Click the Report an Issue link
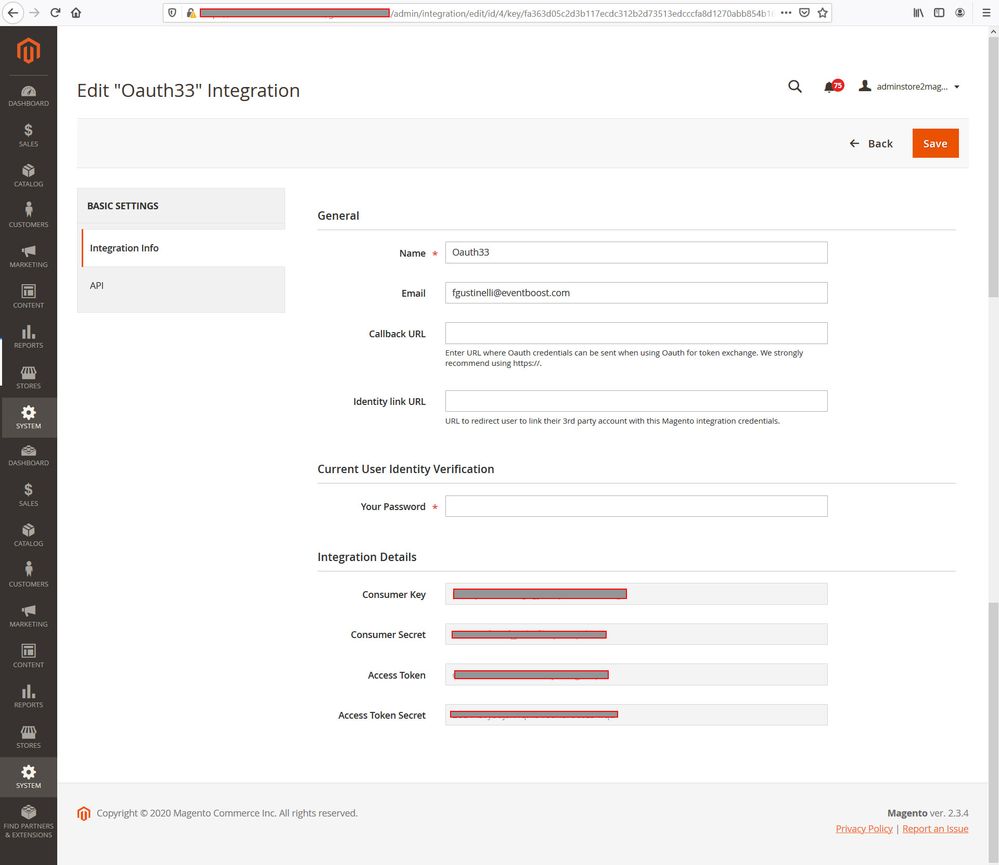 [x=935, y=829]
